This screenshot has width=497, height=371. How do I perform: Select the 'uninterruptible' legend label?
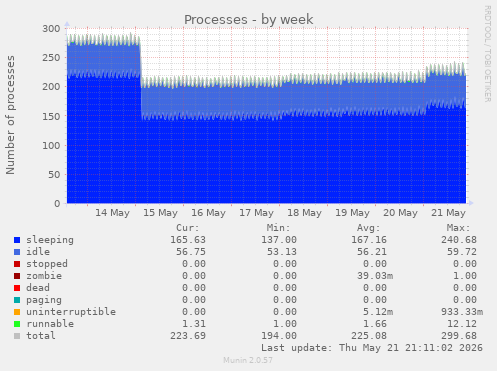(71, 312)
